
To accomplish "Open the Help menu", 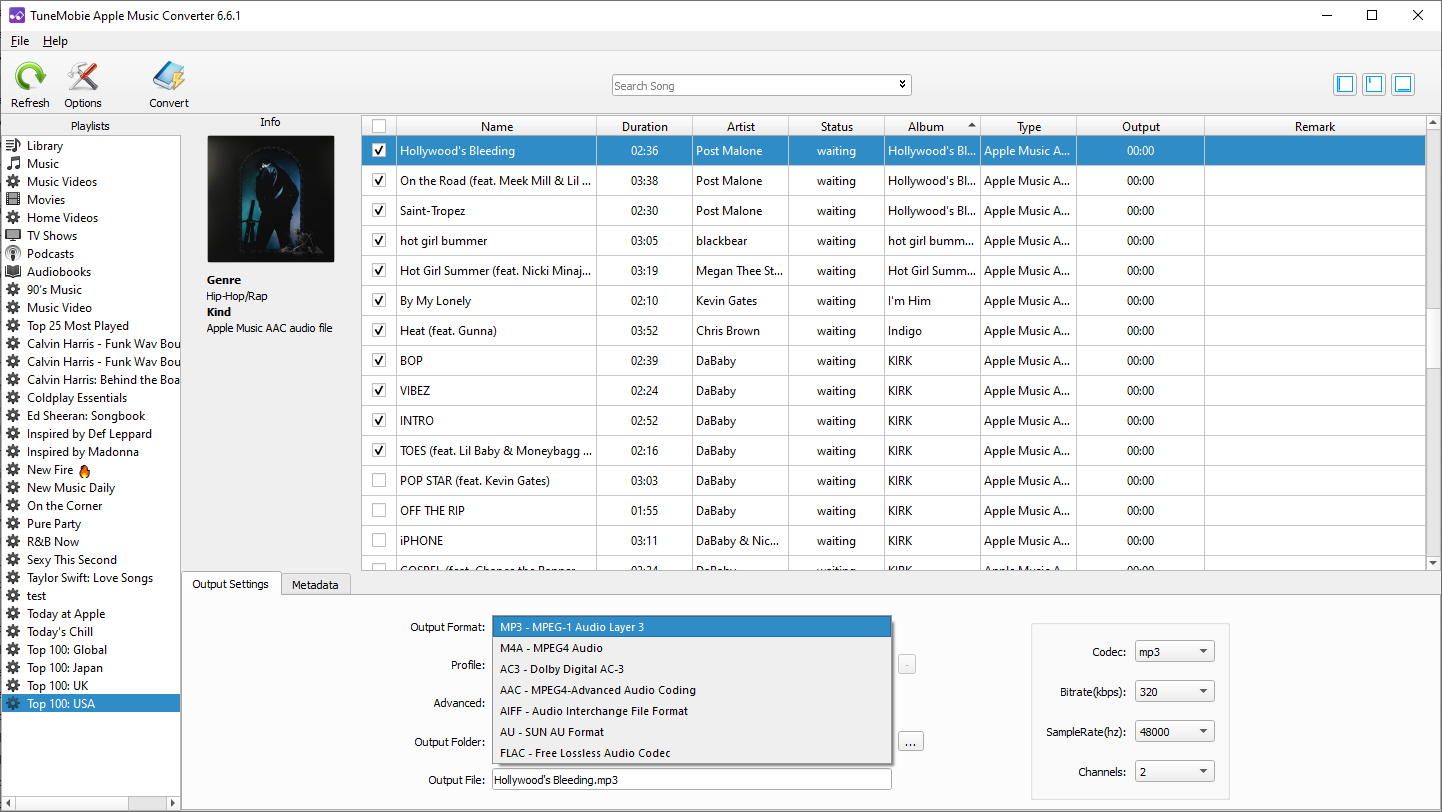I will [x=55, y=41].
